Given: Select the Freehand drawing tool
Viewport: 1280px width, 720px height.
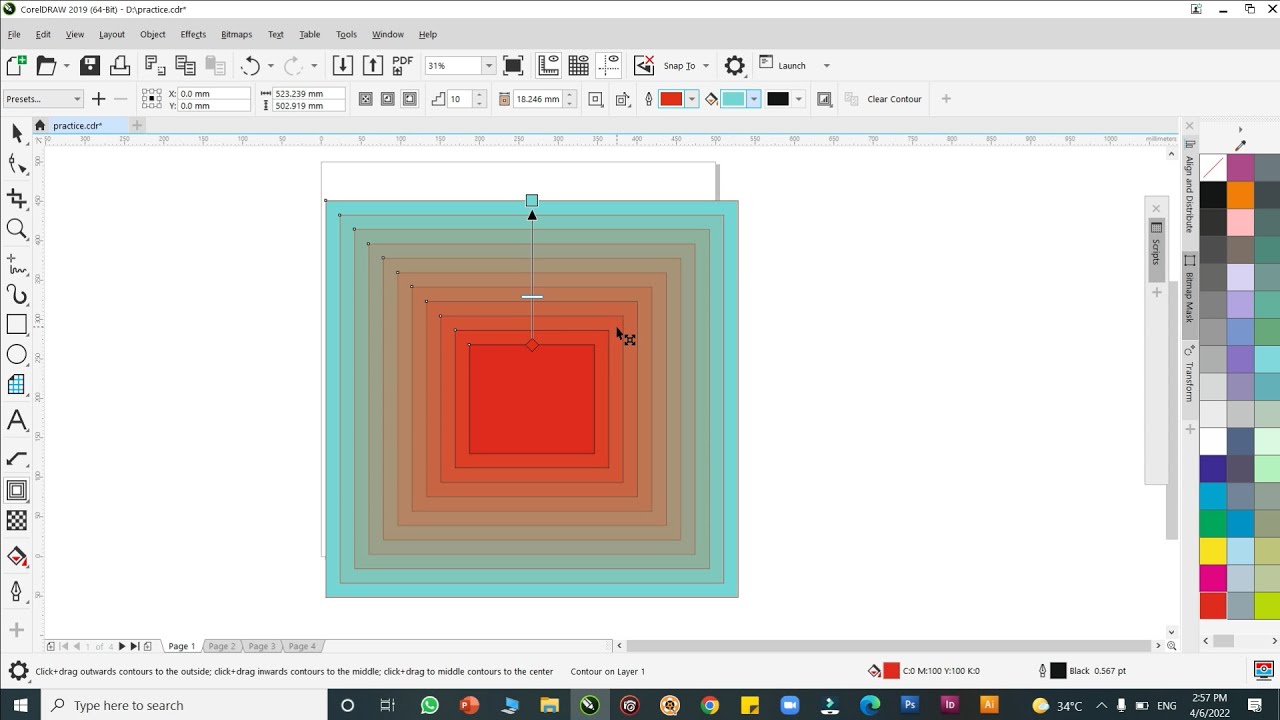Looking at the screenshot, I should point(17,265).
